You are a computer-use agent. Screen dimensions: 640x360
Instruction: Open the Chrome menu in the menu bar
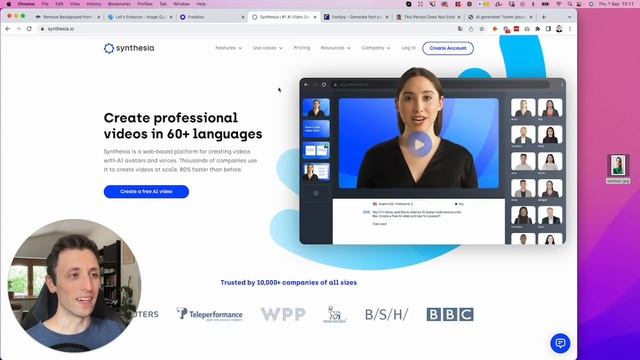26,4
